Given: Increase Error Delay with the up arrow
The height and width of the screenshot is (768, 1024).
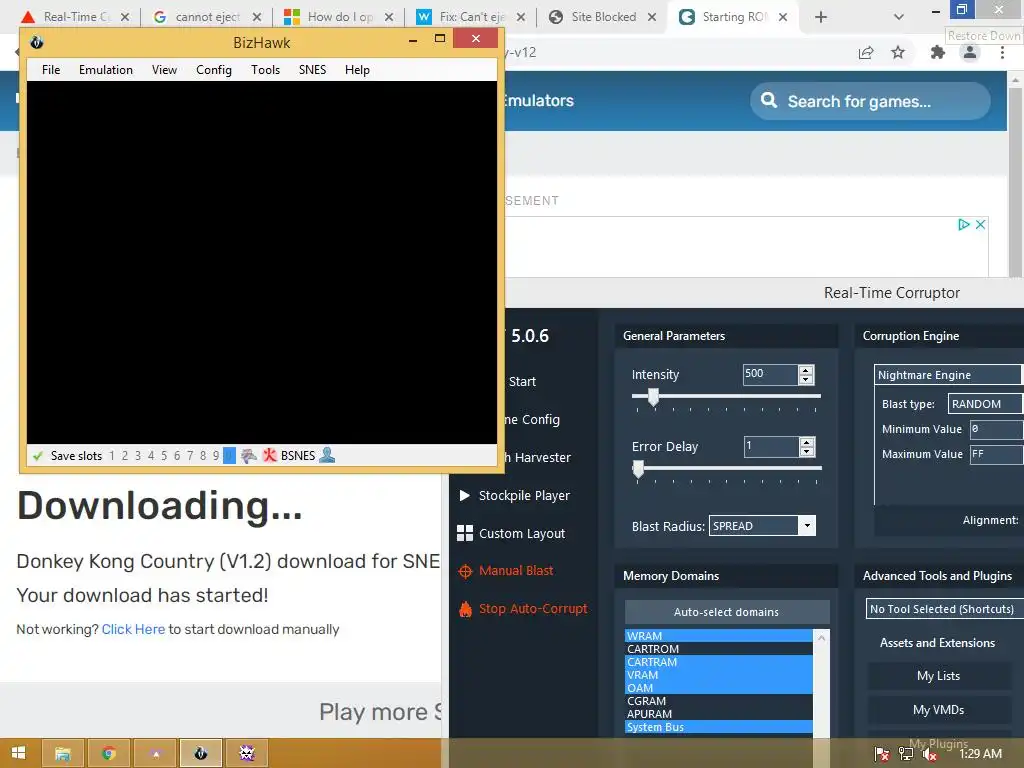Looking at the screenshot, I should click(807, 442).
